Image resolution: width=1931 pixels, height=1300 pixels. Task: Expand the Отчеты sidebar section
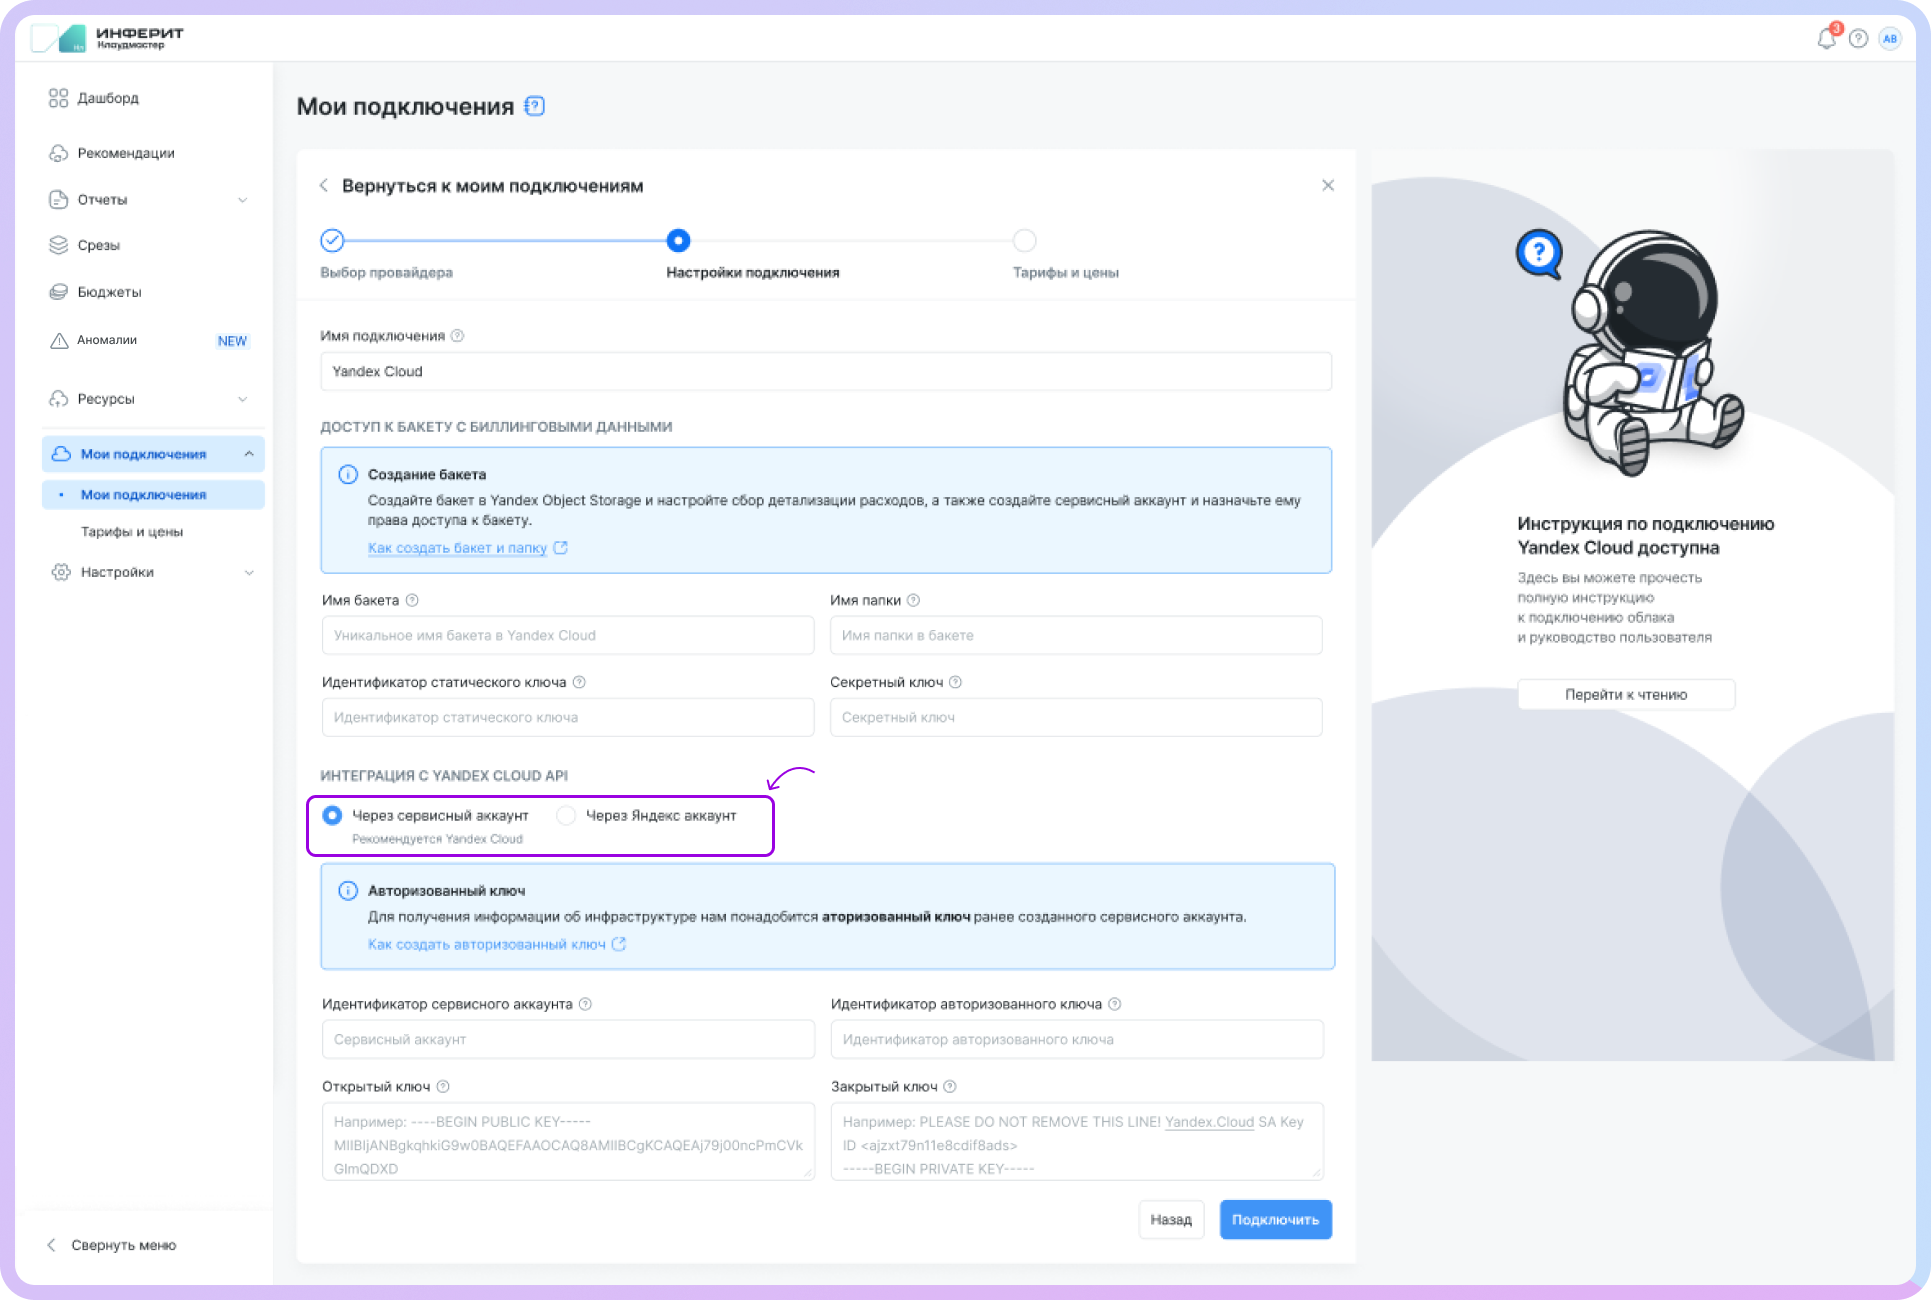(x=242, y=200)
